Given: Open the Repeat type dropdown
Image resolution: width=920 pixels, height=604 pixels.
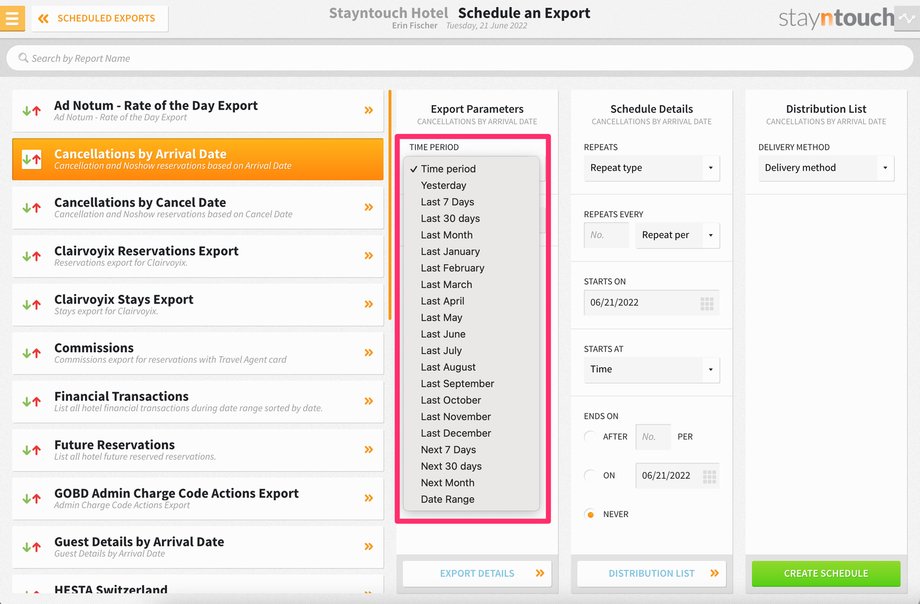Looking at the screenshot, I should [651, 168].
